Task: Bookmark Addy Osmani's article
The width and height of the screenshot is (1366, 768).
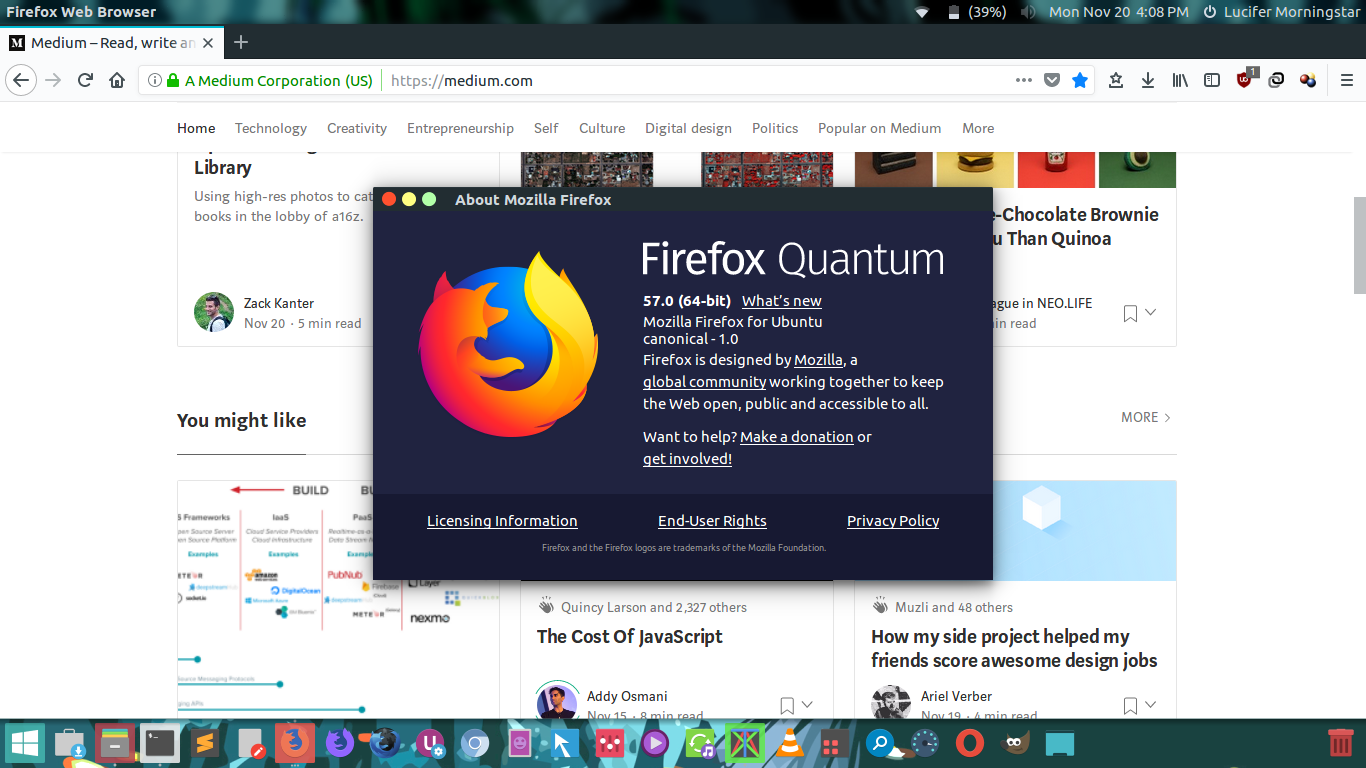Action: pos(787,706)
